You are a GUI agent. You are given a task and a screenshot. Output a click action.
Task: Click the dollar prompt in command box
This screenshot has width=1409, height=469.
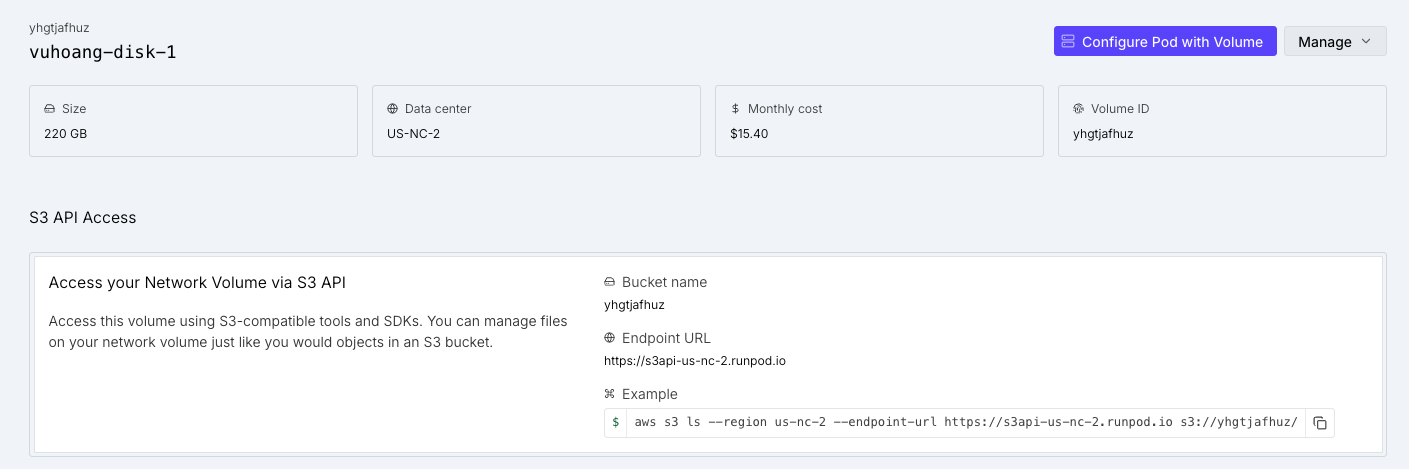tap(616, 423)
